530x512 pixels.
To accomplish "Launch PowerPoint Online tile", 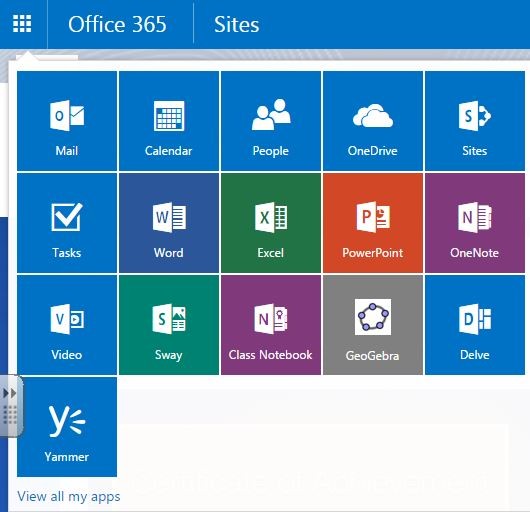I will pos(373,223).
